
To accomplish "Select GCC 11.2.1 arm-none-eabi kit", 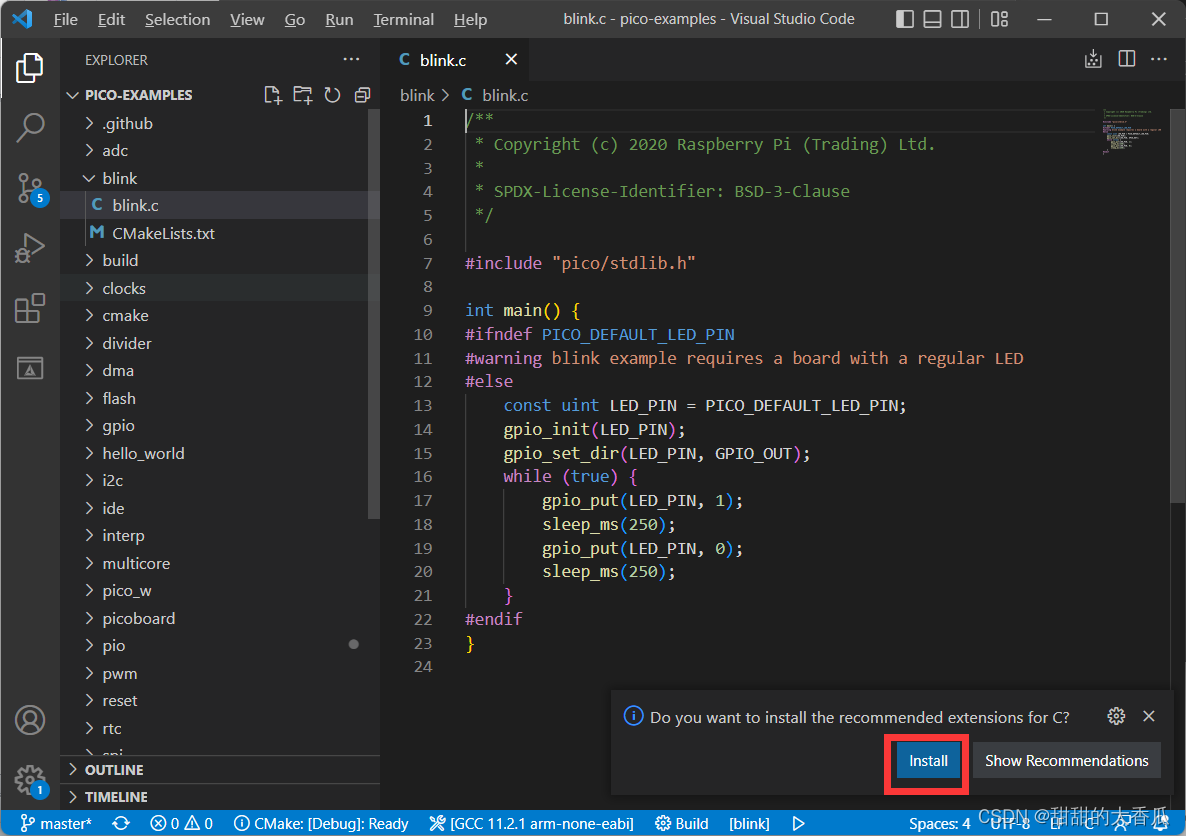I will pos(532,823).
